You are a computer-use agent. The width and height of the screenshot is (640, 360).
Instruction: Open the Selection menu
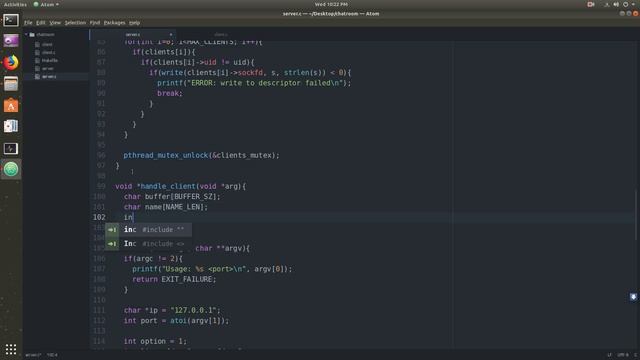75,23
